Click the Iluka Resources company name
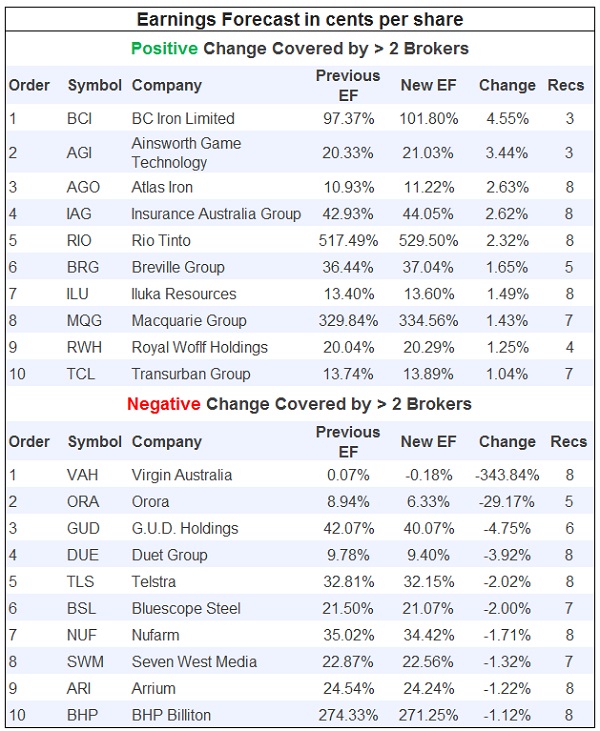The height and width of the screenshot is (731, 600). pos(184,294)
